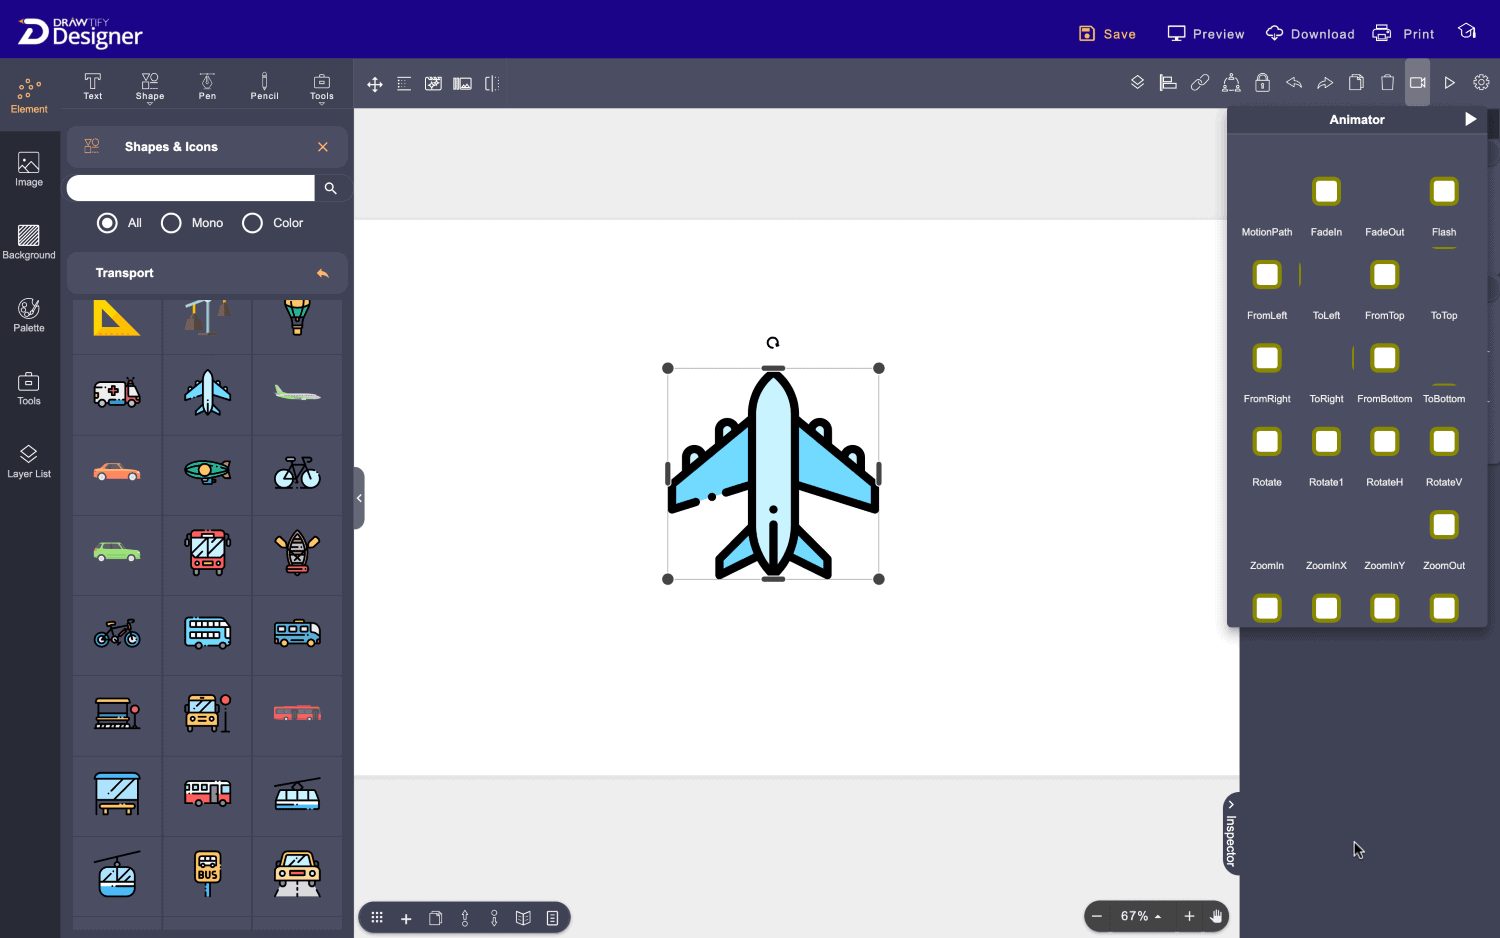Click the lock icon in the top toolbar
The width and height of the screenshot is (1500, 938).
click(x=1262, y=83)
